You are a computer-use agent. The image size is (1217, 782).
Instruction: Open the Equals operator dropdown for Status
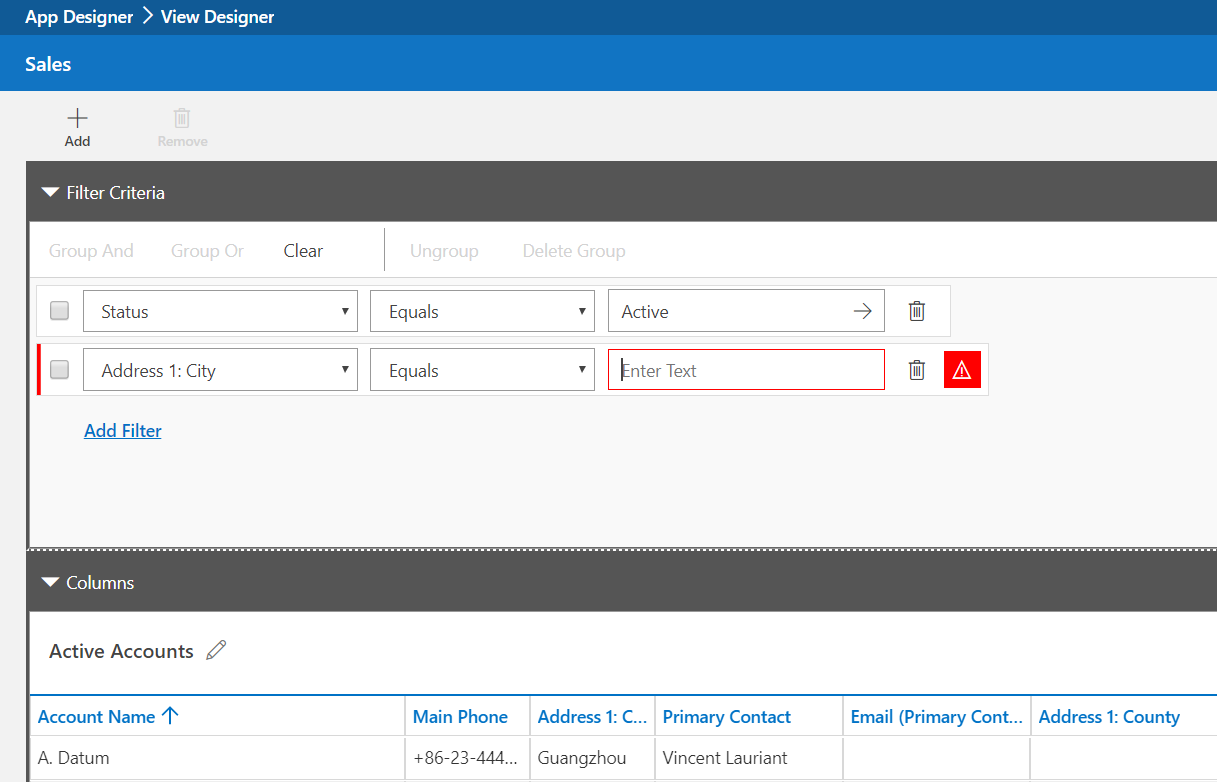click(x=482, y=311)
